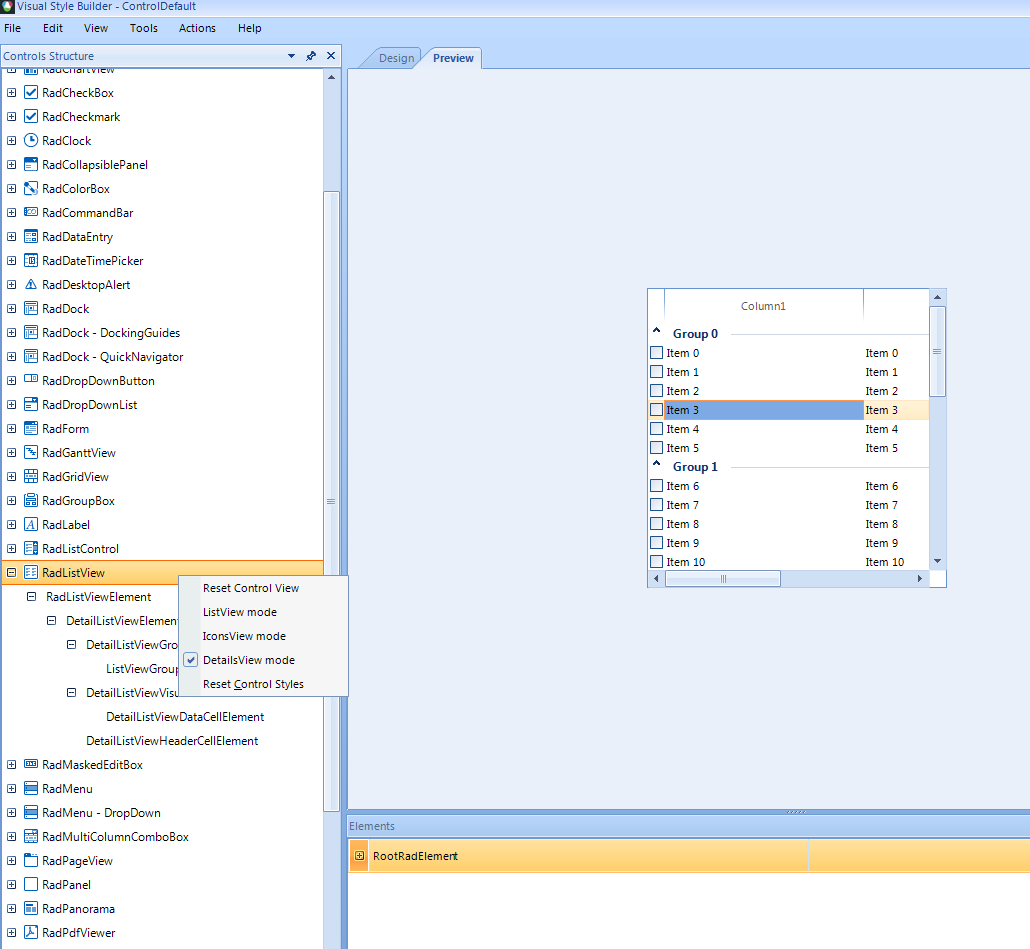The height and width of the screenshot is (949, 1030).
Task: Check the Item 3 checkbox
Action: click(656, 410)
